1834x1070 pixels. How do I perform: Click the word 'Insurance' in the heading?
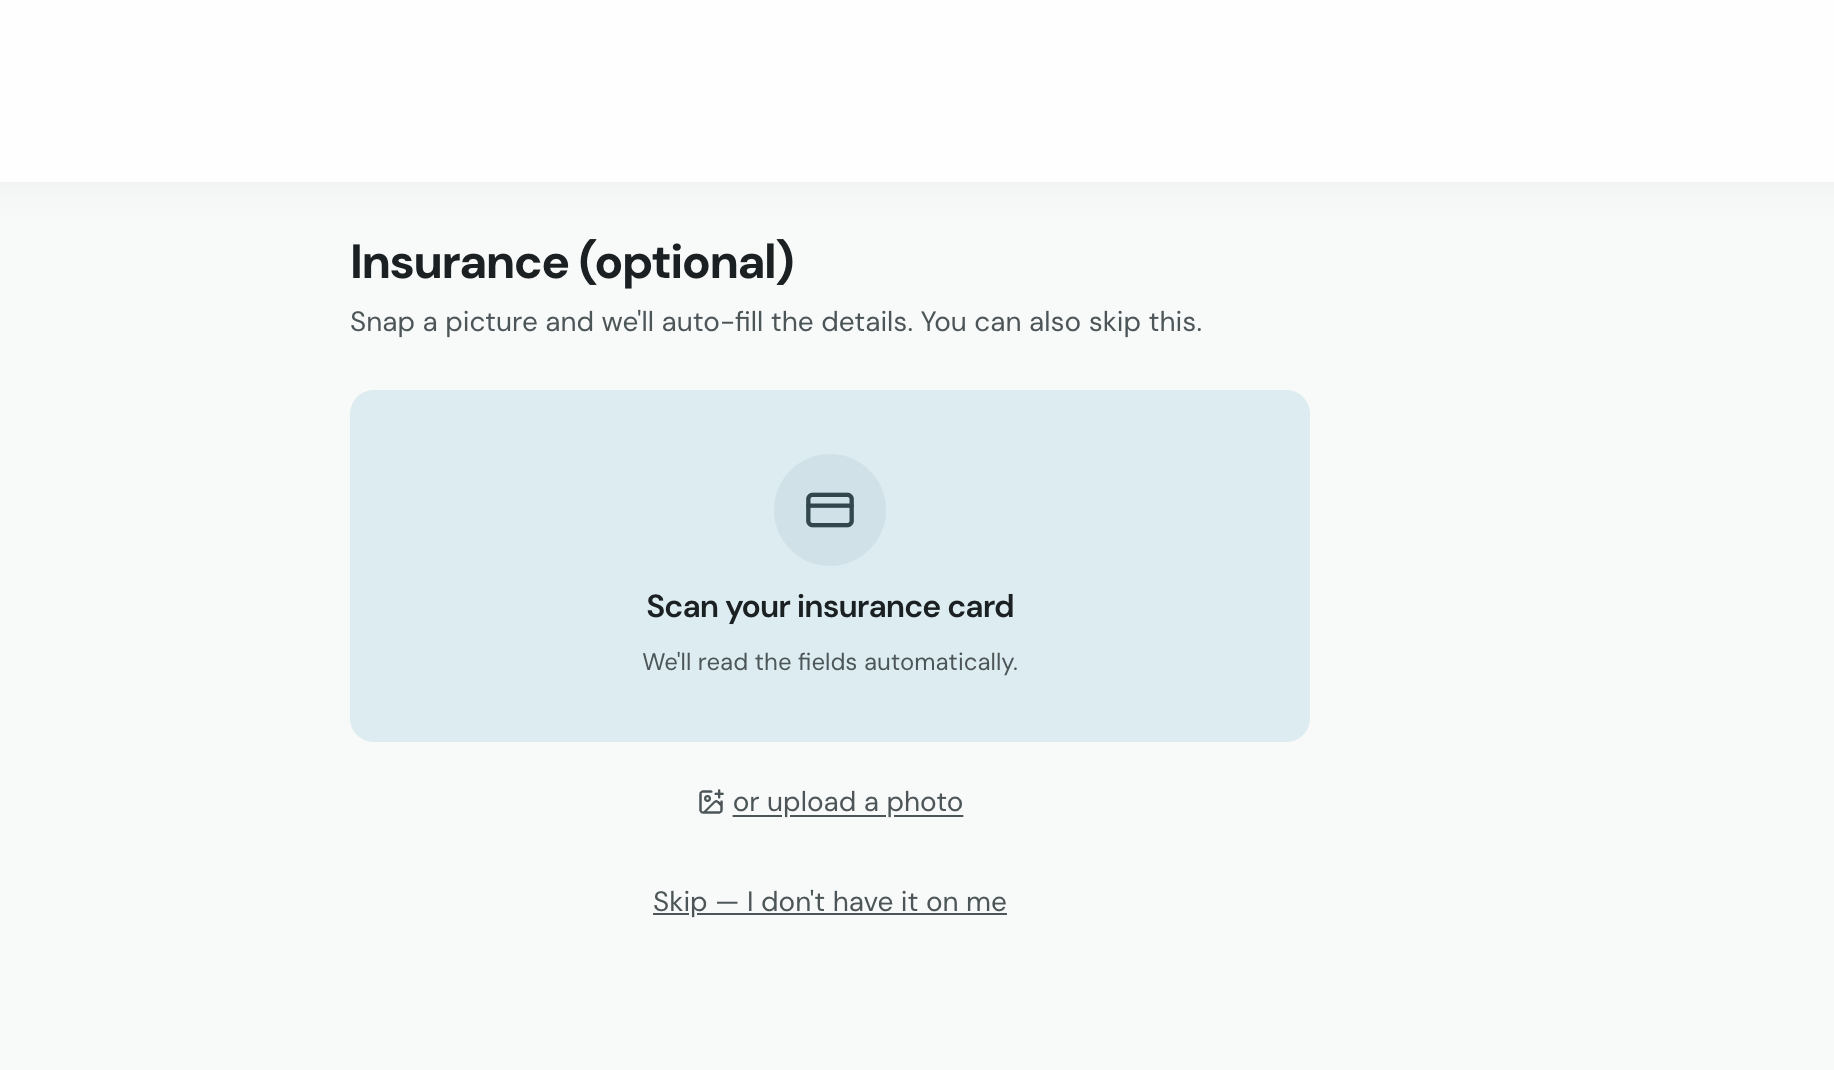click(459, 262)
